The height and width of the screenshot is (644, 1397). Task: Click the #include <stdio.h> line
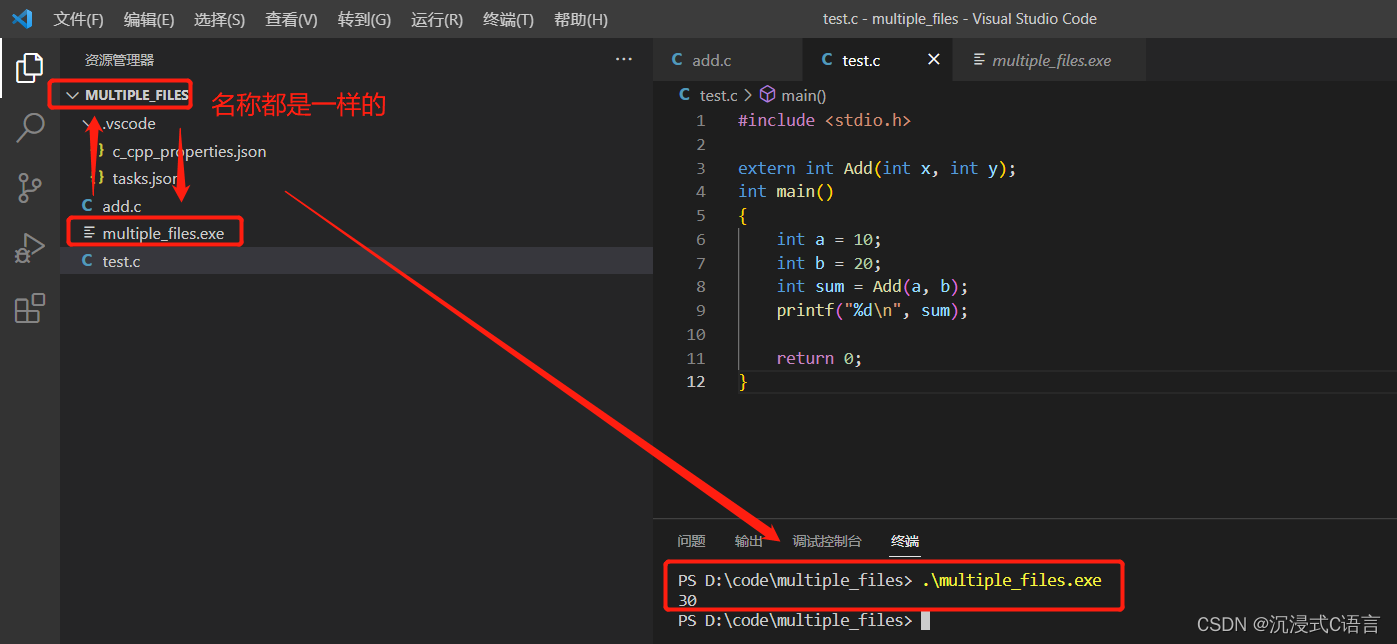point(824,120)
